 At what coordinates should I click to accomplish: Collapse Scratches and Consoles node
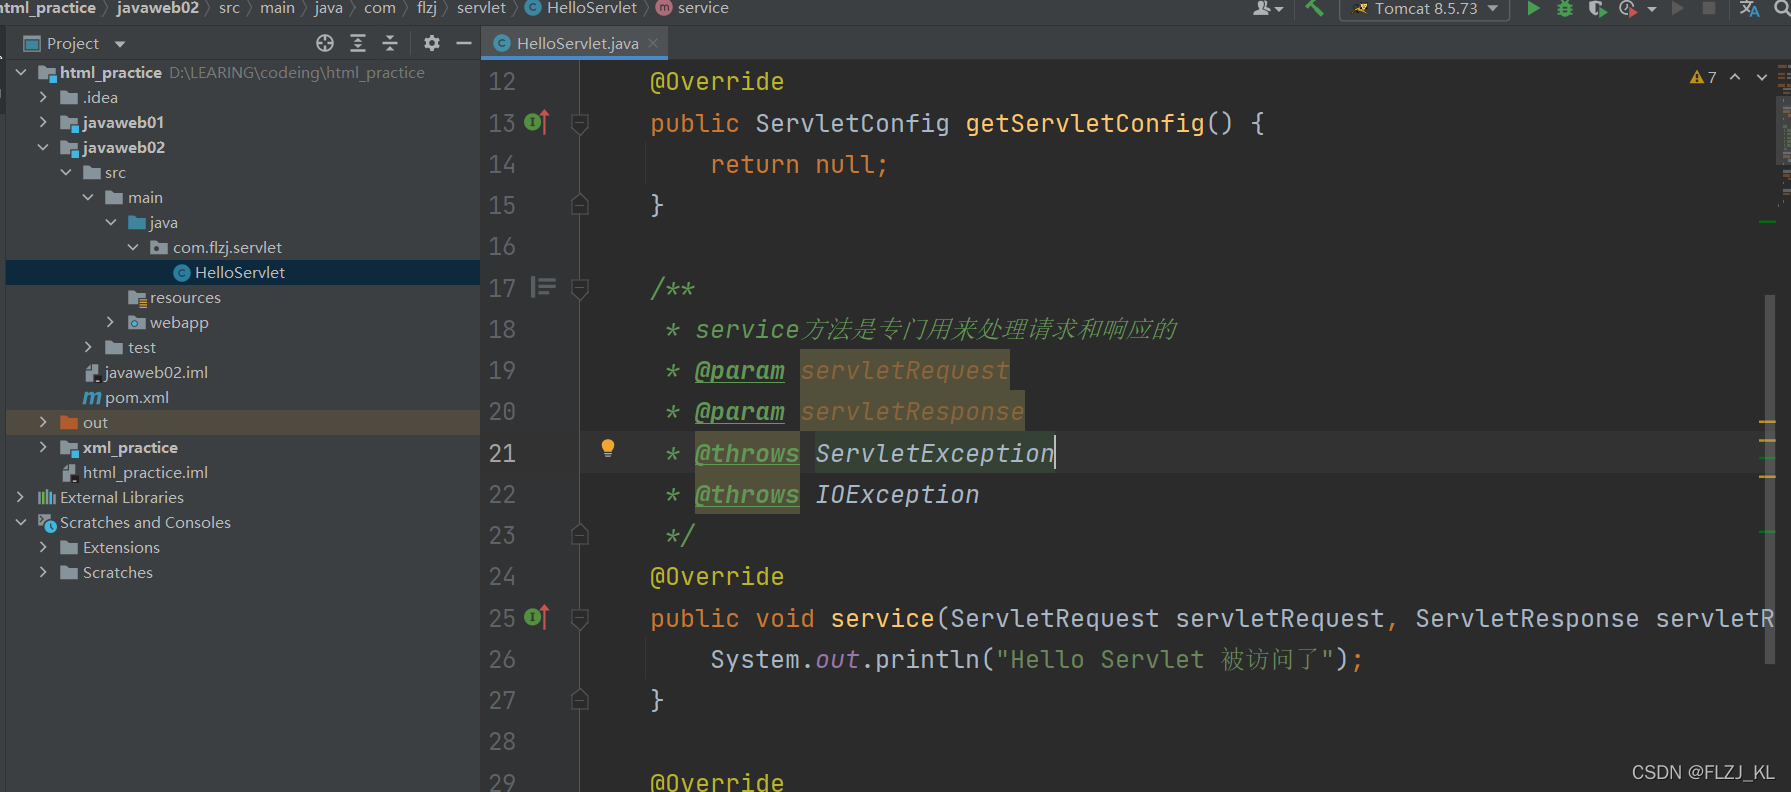[x=21, y=522]
